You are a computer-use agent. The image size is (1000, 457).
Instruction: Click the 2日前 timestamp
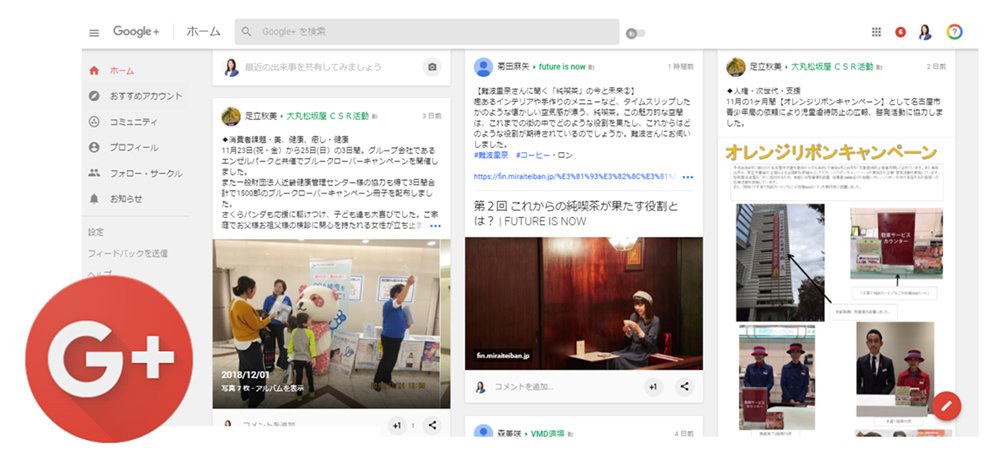click(x=938, y=66)
